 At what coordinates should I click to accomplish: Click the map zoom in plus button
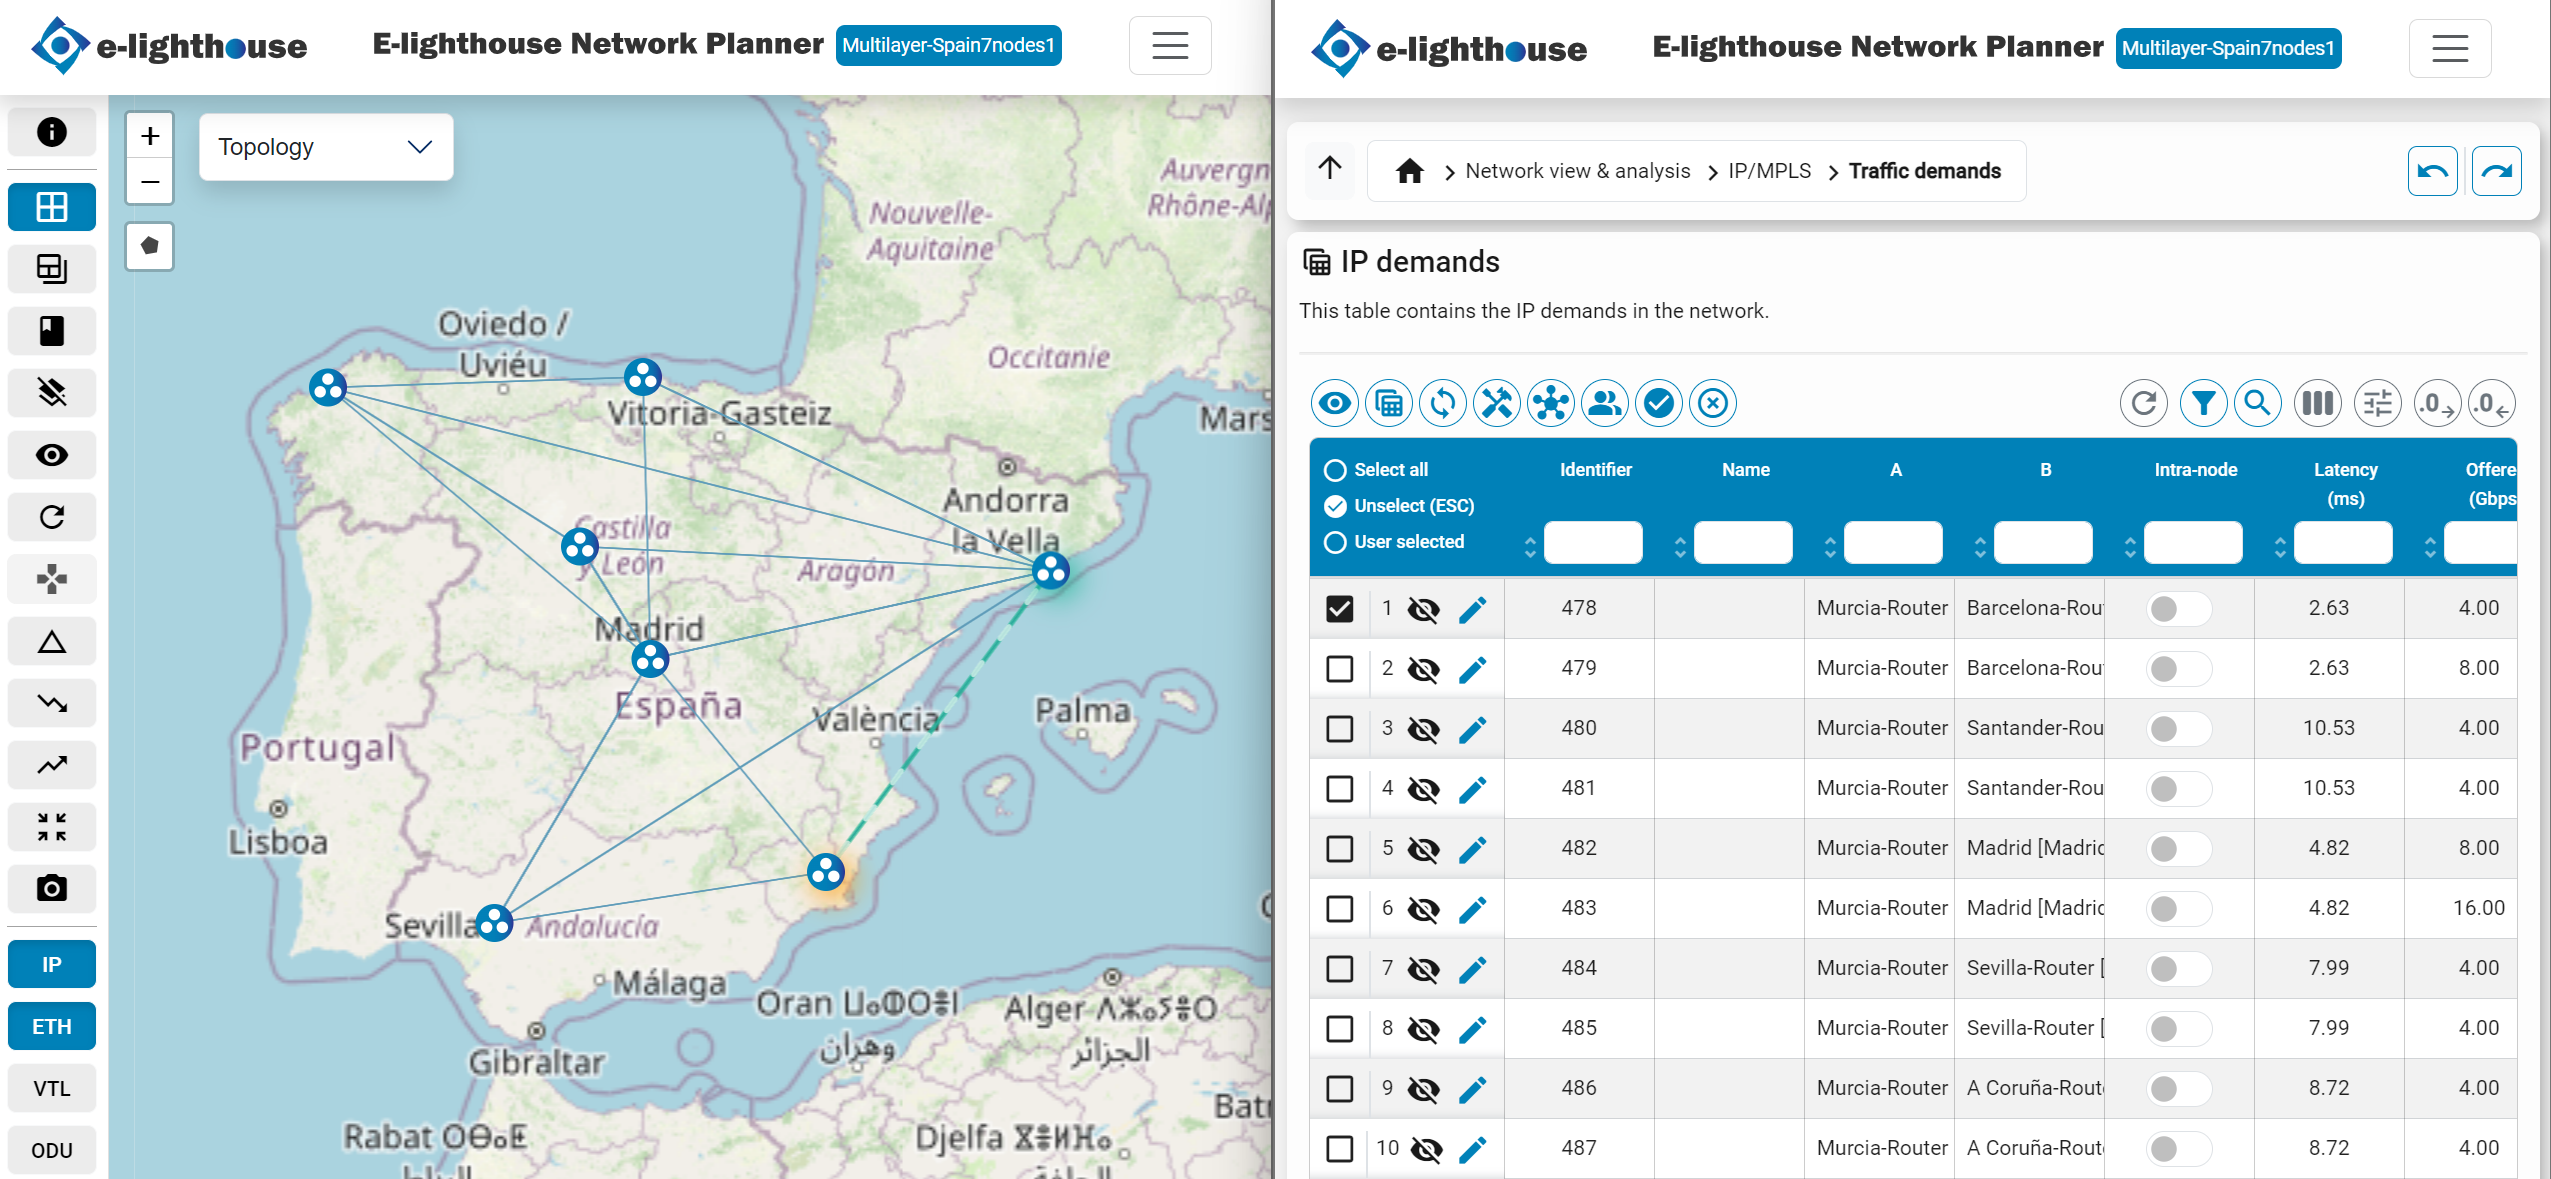point(150,136)
